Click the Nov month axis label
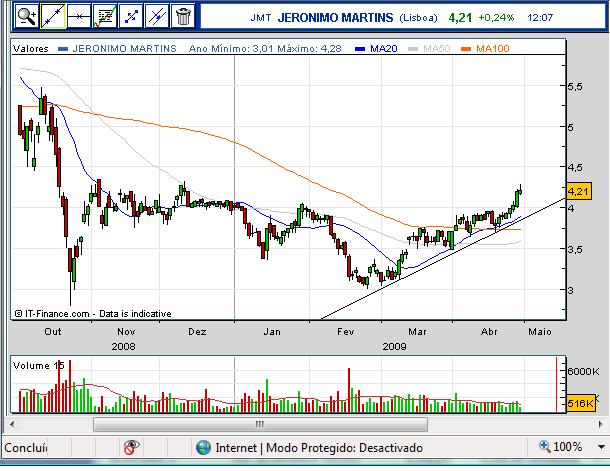This screenshot has height=471, width=610. point(126,332)
